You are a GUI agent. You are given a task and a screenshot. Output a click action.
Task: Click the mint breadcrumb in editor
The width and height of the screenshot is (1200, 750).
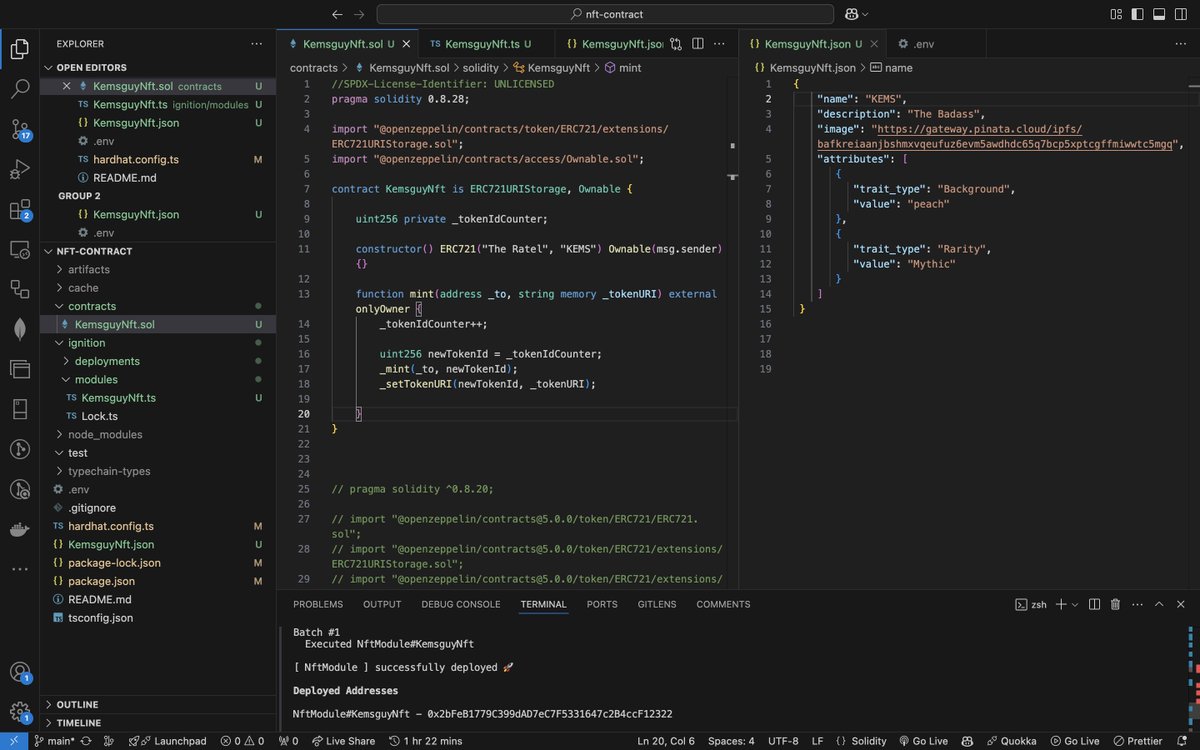click(630, 68)
